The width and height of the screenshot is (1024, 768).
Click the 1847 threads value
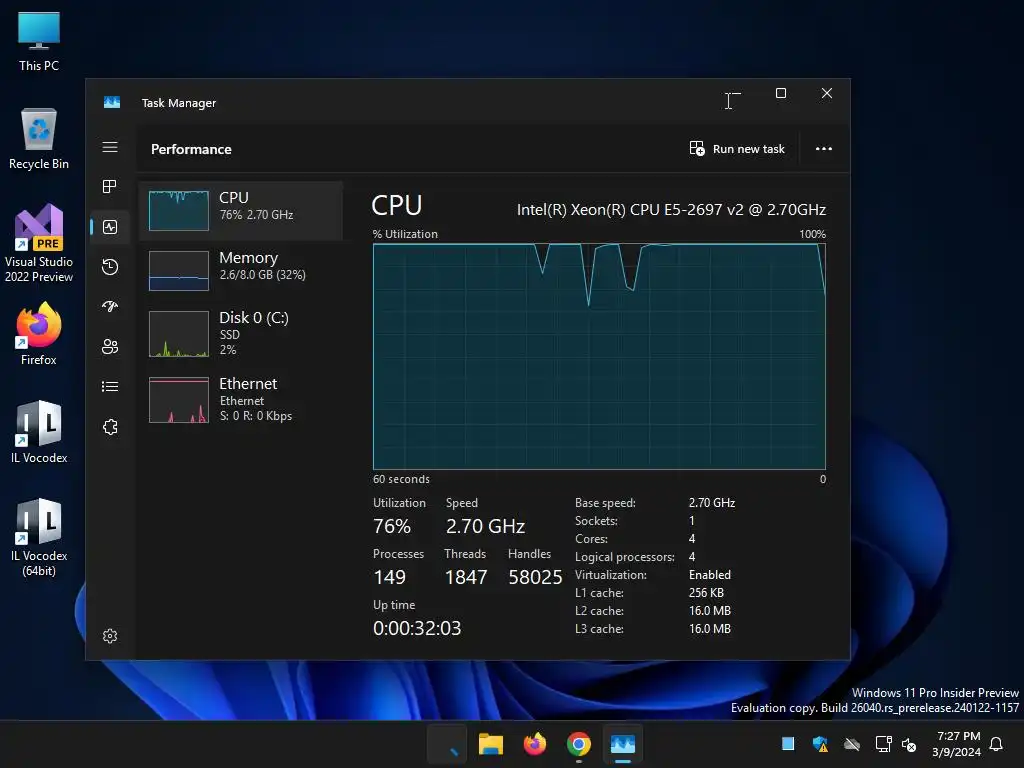466,577
